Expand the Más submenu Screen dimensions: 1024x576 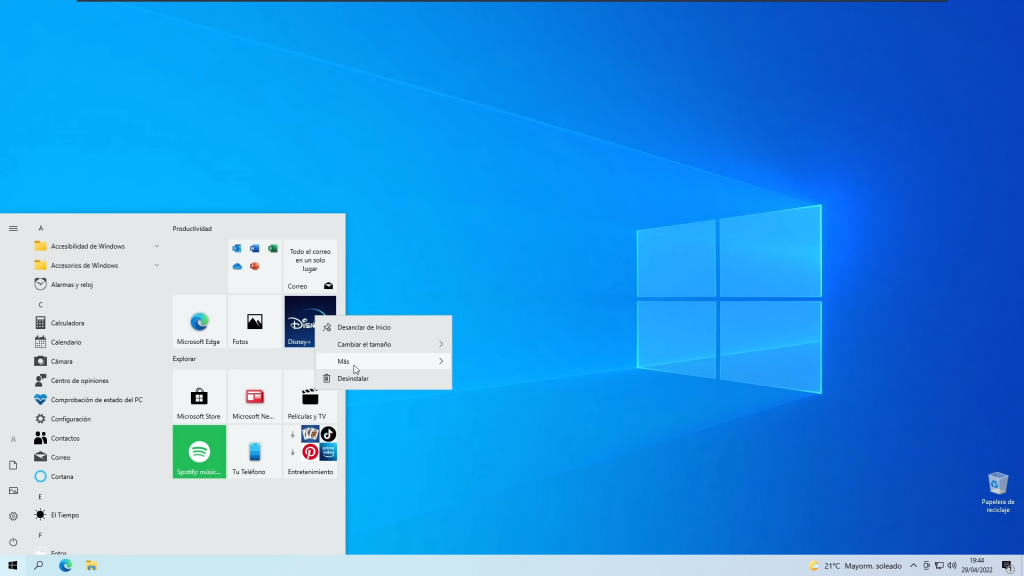click(x=383, y=361)
